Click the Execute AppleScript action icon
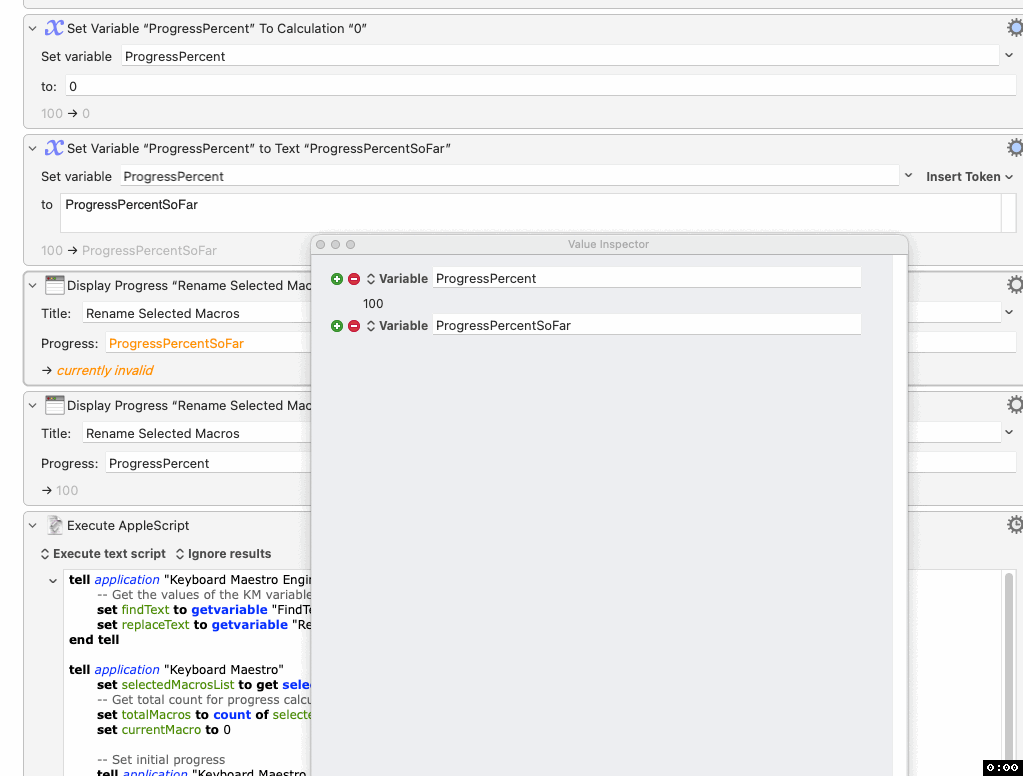 55,525
